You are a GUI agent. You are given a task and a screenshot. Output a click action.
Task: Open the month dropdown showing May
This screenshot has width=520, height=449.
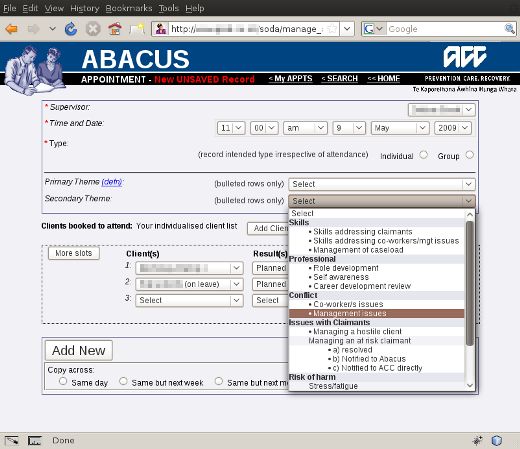400,128
